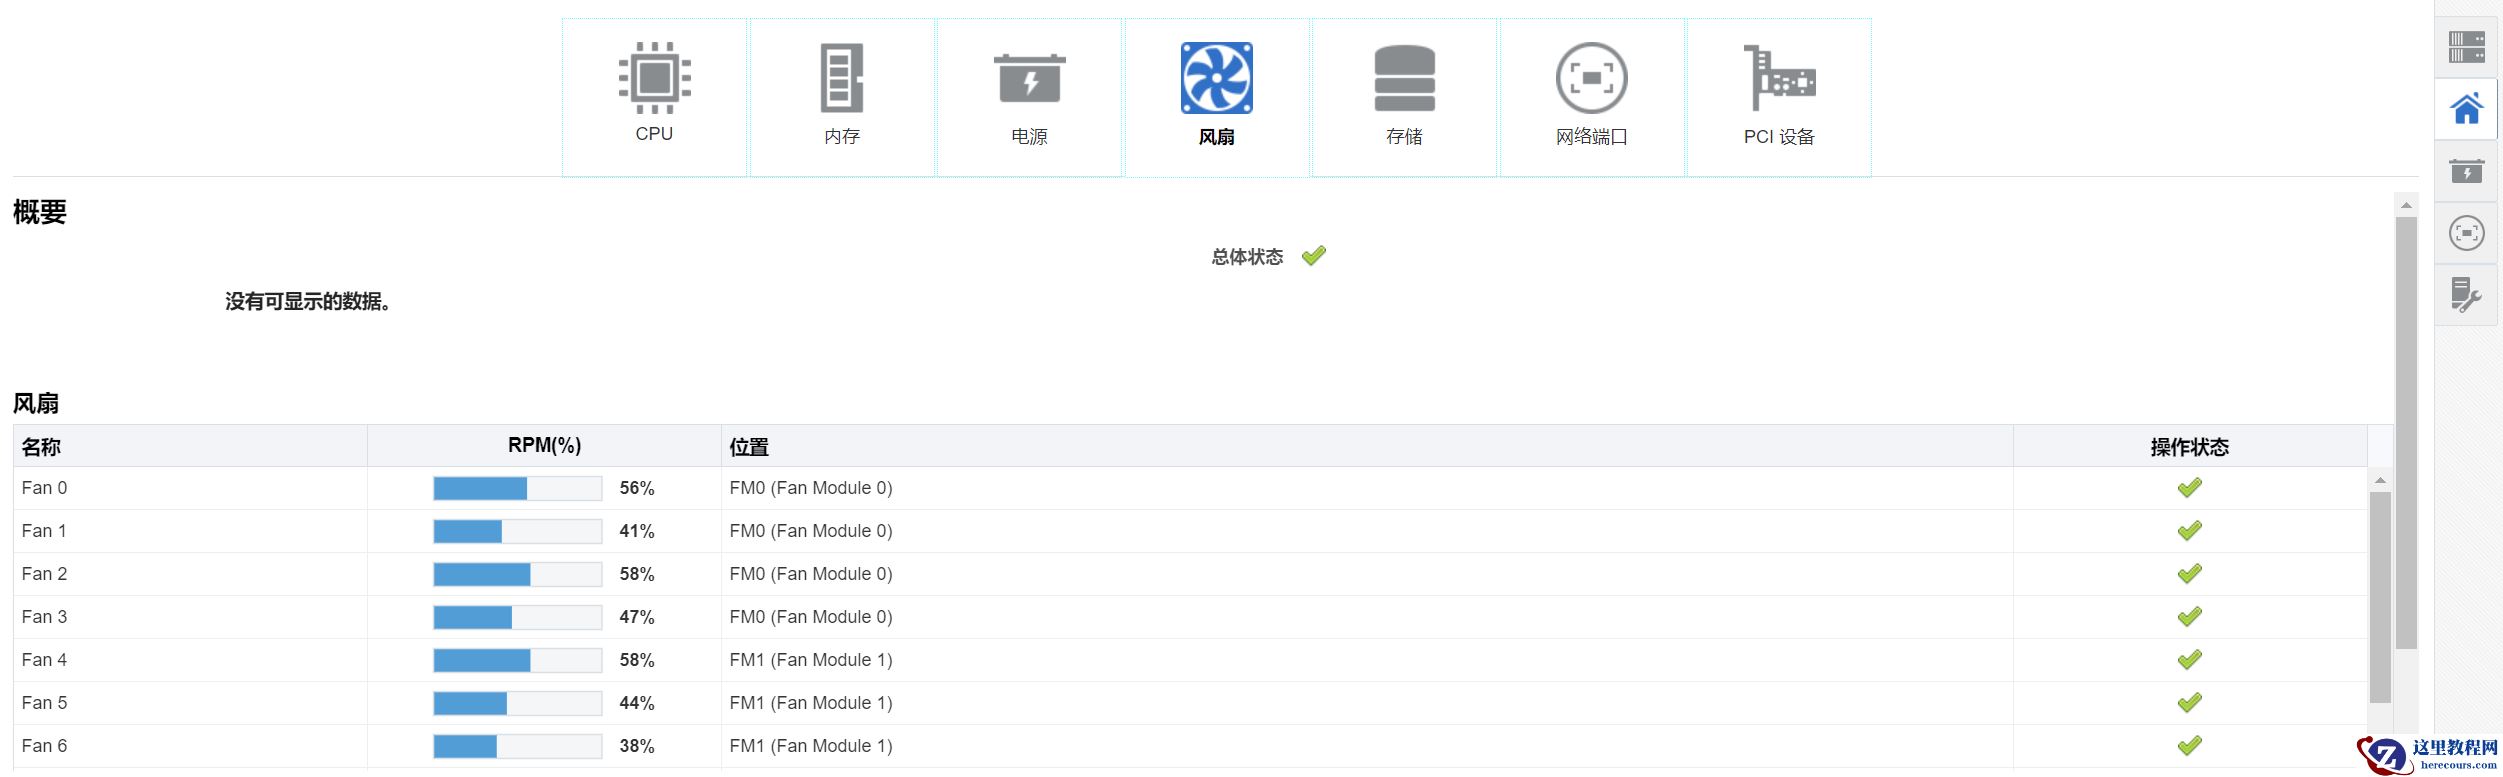Select the Fan 5 name cell
2503x777 pixels.
coord(190,703)
